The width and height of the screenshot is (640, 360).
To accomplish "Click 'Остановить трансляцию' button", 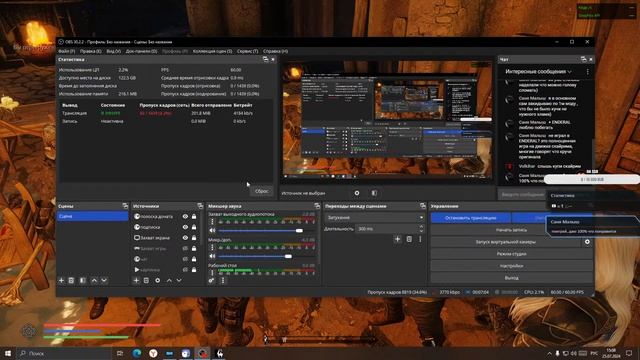I will 471,218.
